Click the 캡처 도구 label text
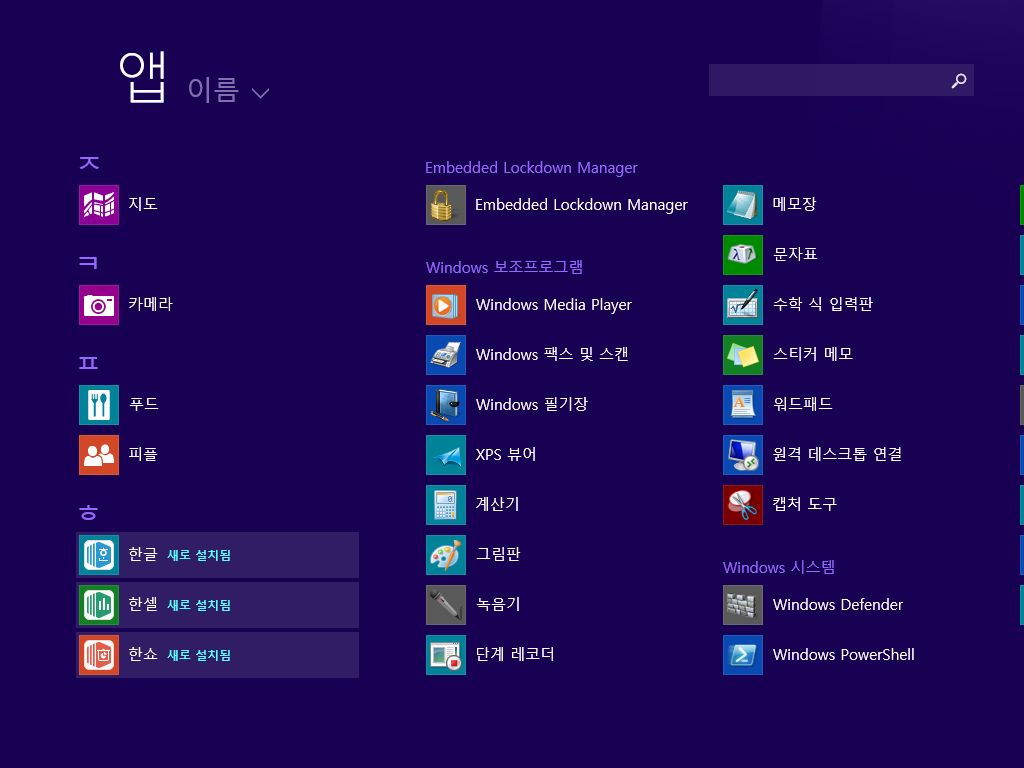This screenshot has width=1024, height=768. coord(805,504)
